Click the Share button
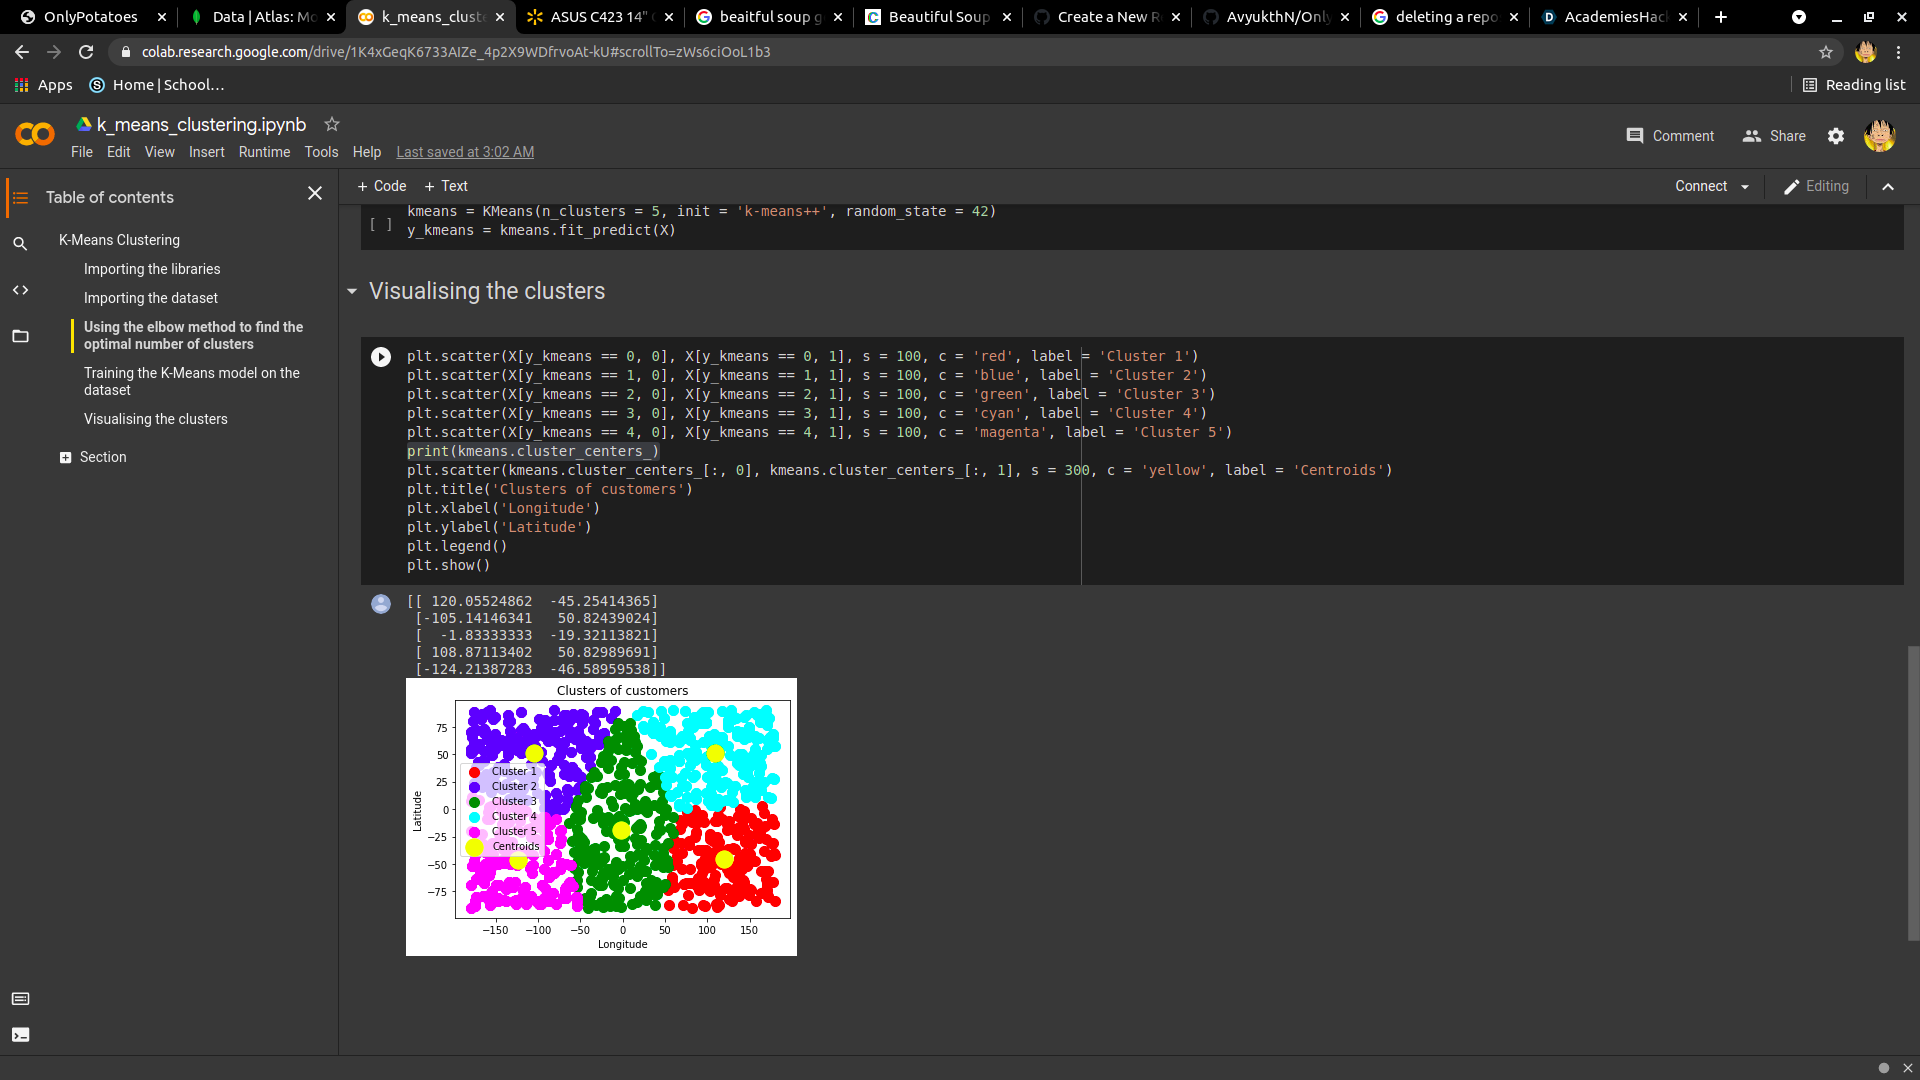 [x=1774, y=136]
